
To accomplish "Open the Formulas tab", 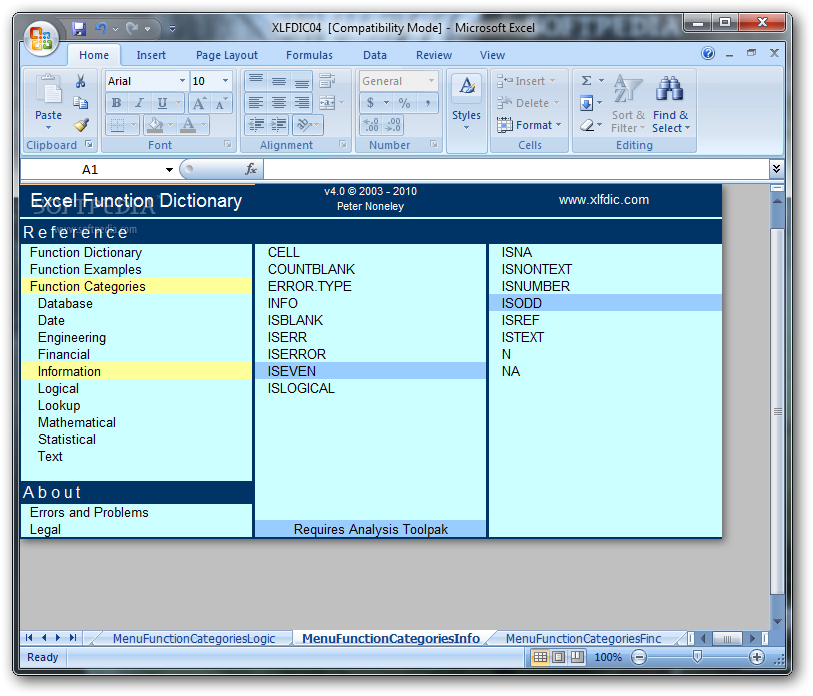I will tap(310, 55).
